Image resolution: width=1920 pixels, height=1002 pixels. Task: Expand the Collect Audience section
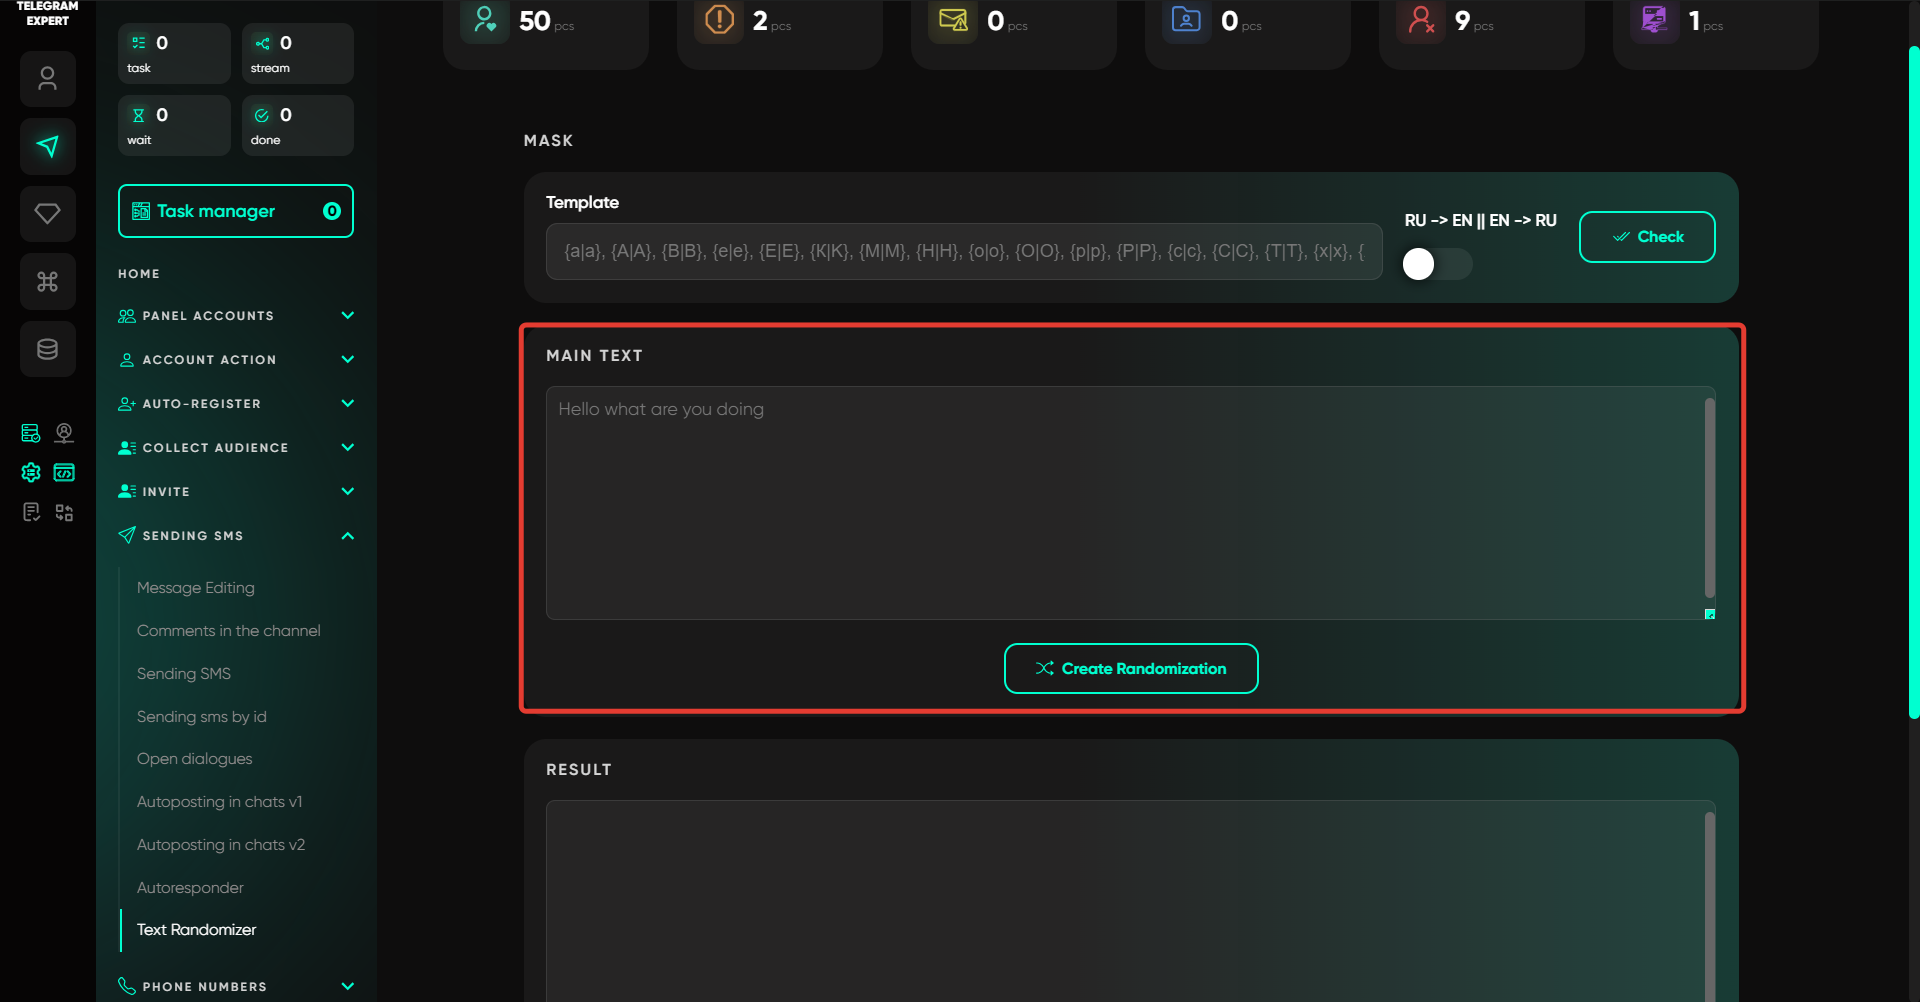click(236, 448)
